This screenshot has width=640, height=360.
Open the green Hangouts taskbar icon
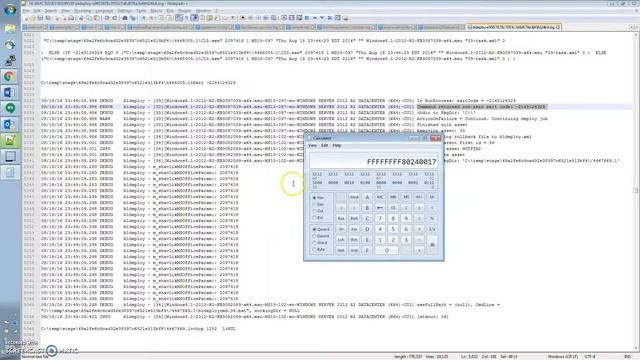point(10,108)
